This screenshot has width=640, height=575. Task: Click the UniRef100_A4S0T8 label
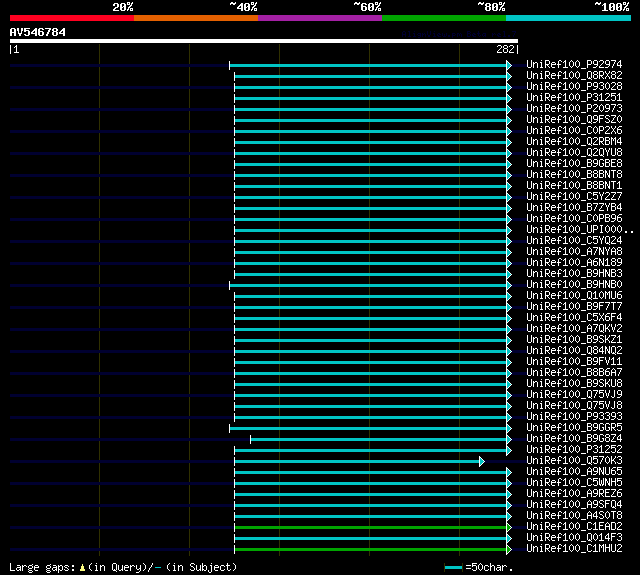[574, 516]
